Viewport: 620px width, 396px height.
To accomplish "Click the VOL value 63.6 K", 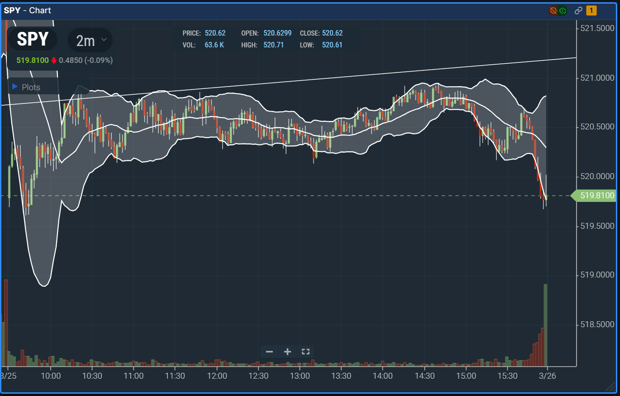I will coord(214,45).
